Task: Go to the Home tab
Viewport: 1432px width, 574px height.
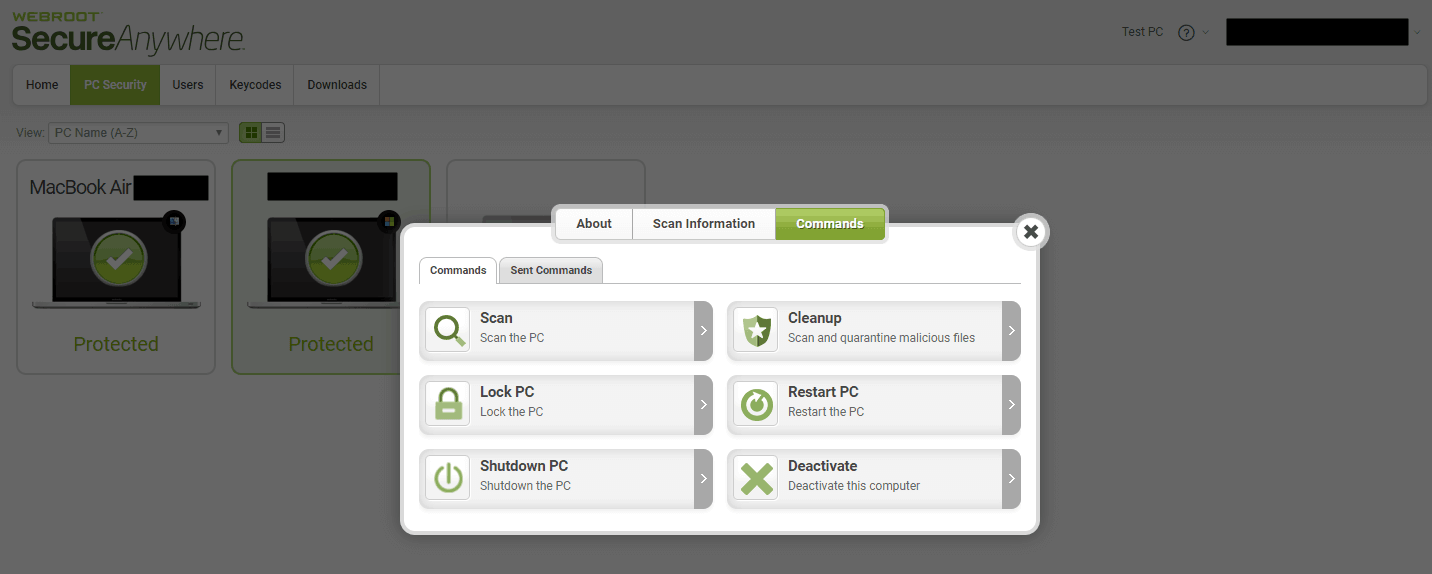Action: coord(42,85)
